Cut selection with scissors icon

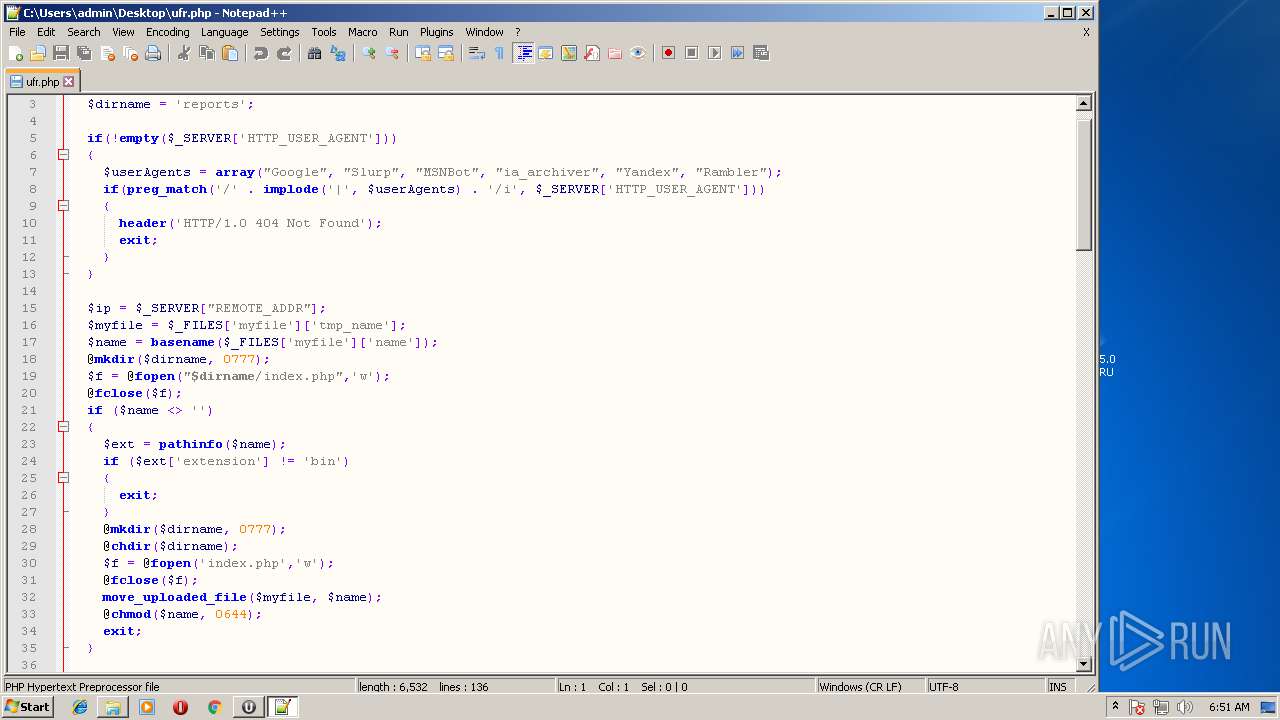184,53
